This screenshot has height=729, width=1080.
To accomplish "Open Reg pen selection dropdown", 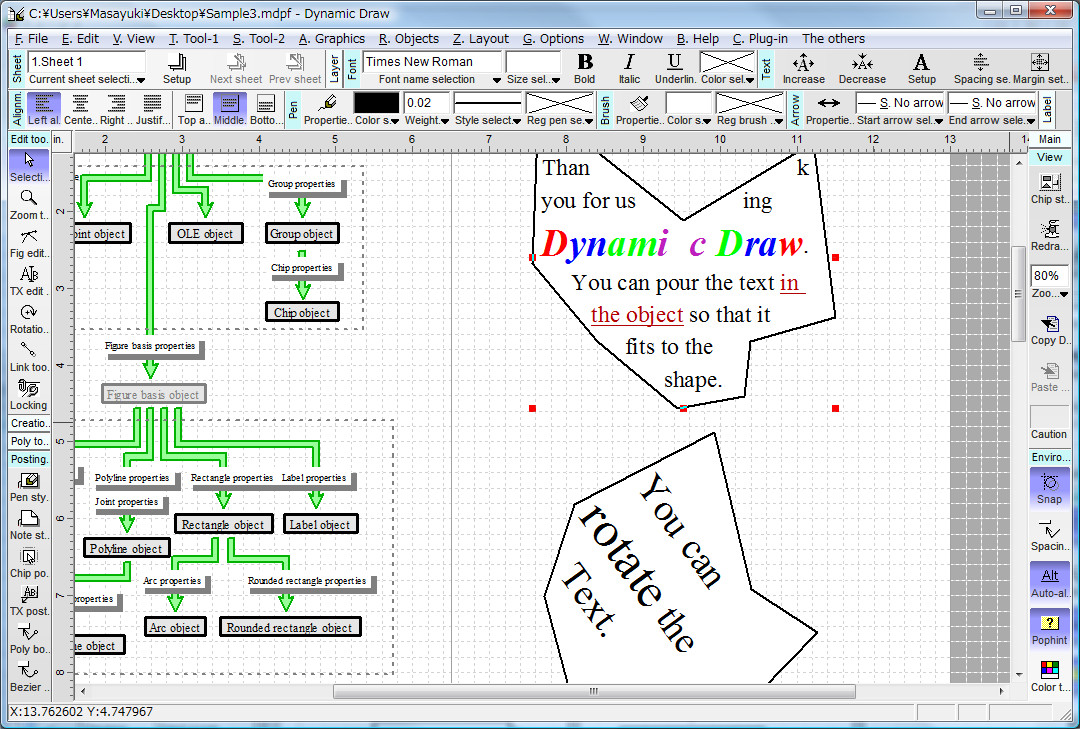I will 589,121.
